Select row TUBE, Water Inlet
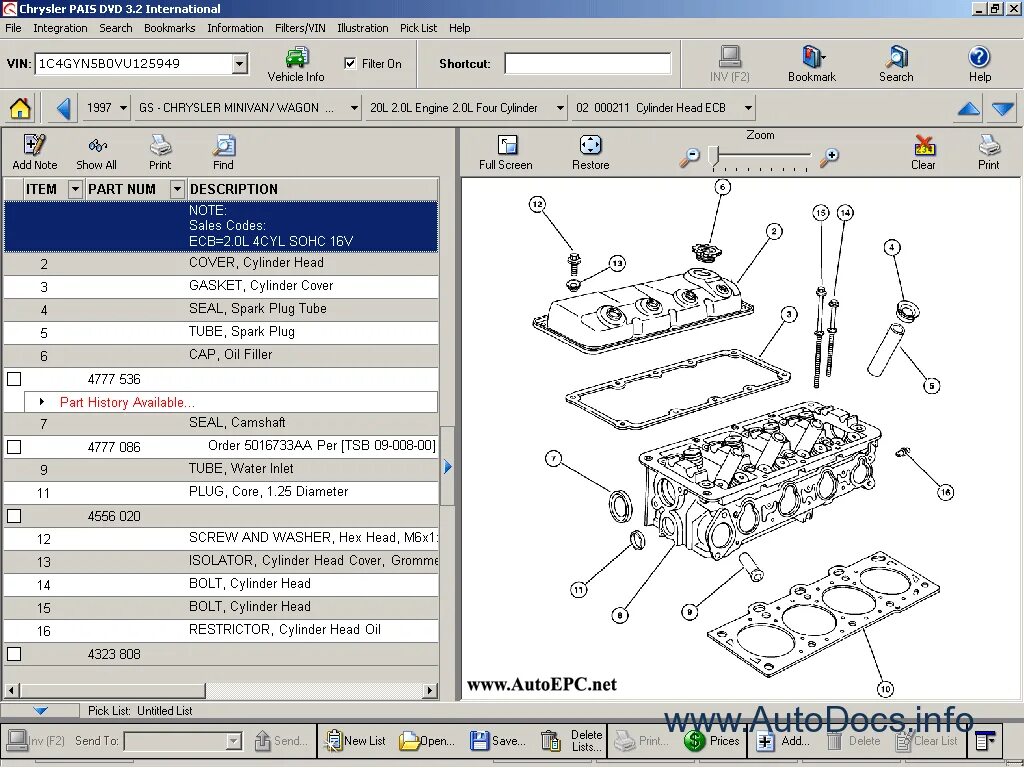 pos(221,469)
